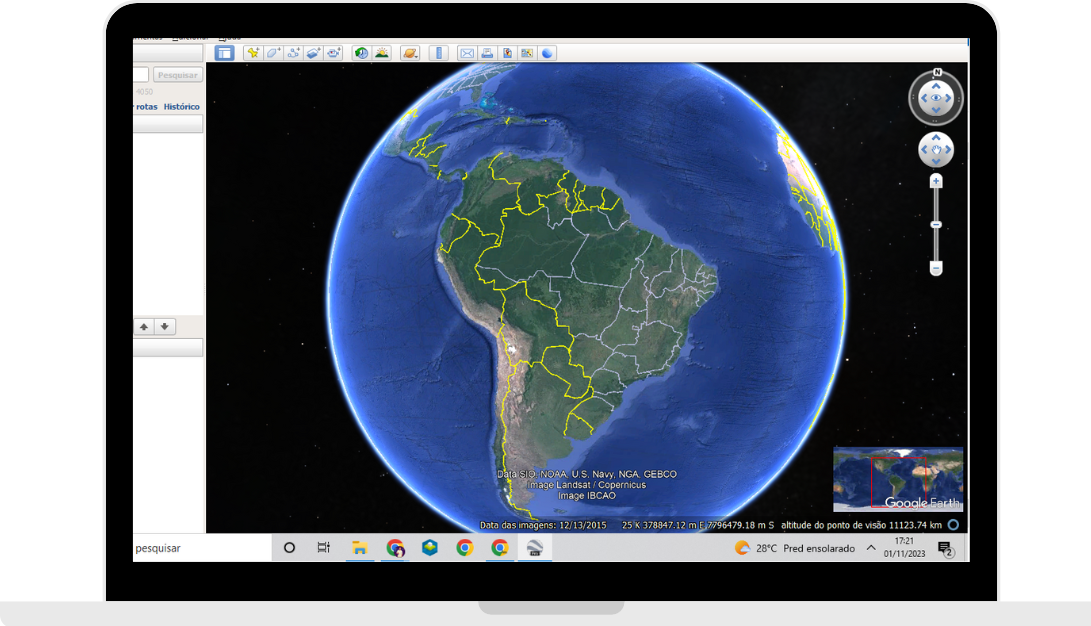This screenshot has width=1091, height=626.
Task: Click the zoom slider handle
Action: pos(936,225)
